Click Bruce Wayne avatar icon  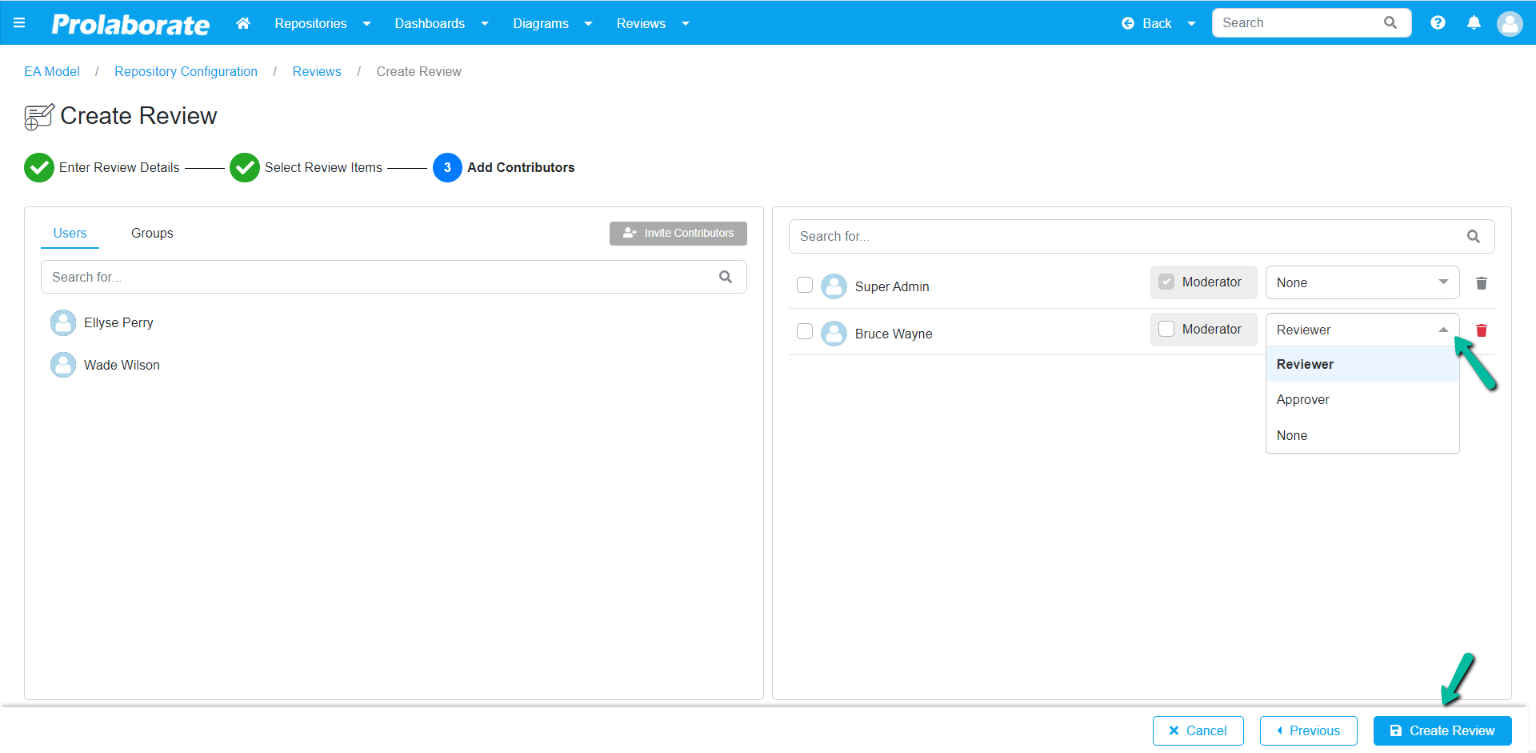tap(834, 333)
